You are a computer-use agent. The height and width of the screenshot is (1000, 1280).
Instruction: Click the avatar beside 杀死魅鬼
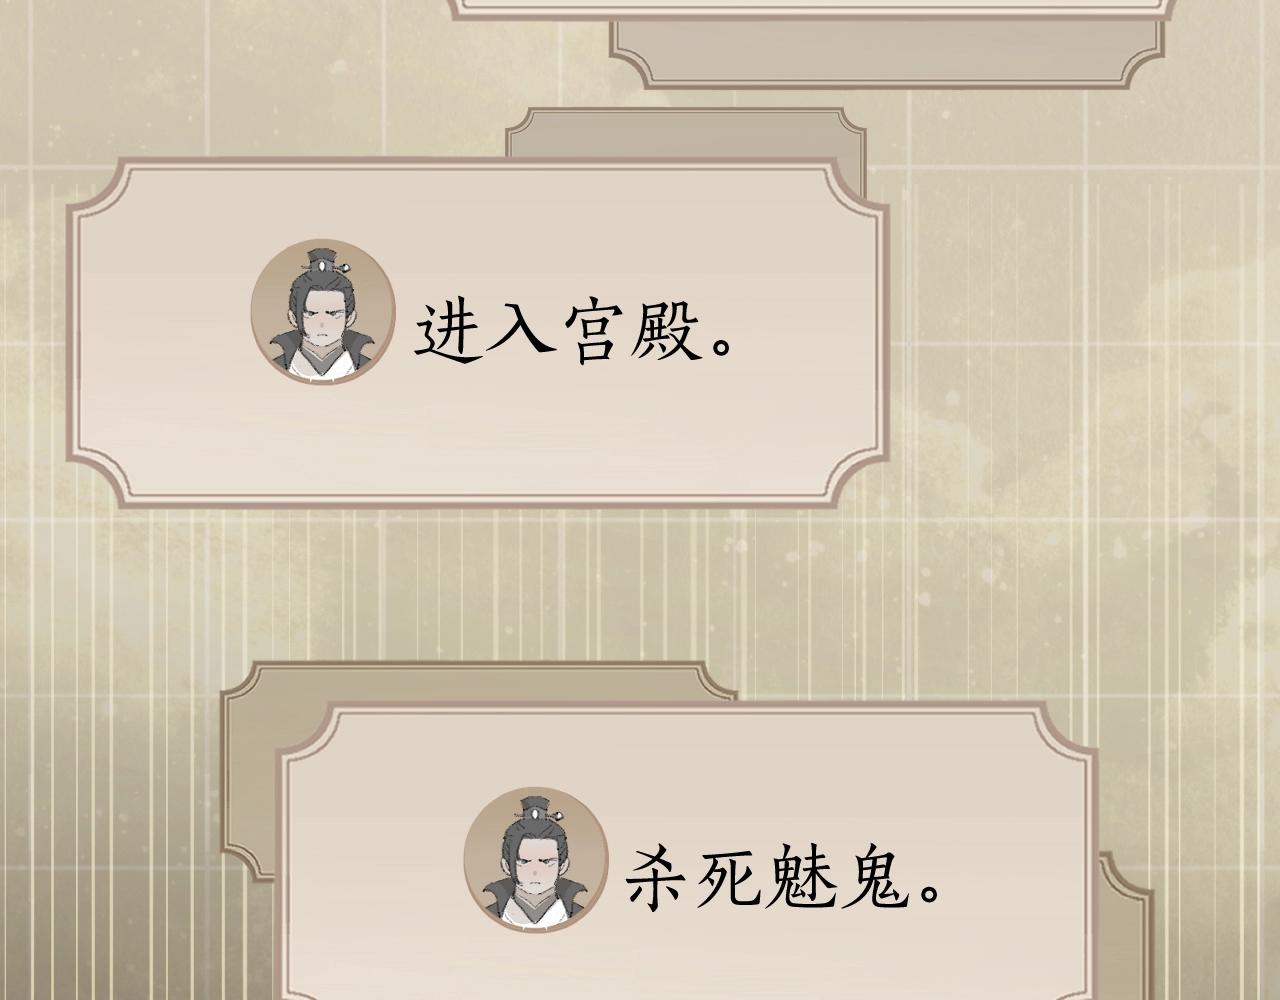coord(535,860)
